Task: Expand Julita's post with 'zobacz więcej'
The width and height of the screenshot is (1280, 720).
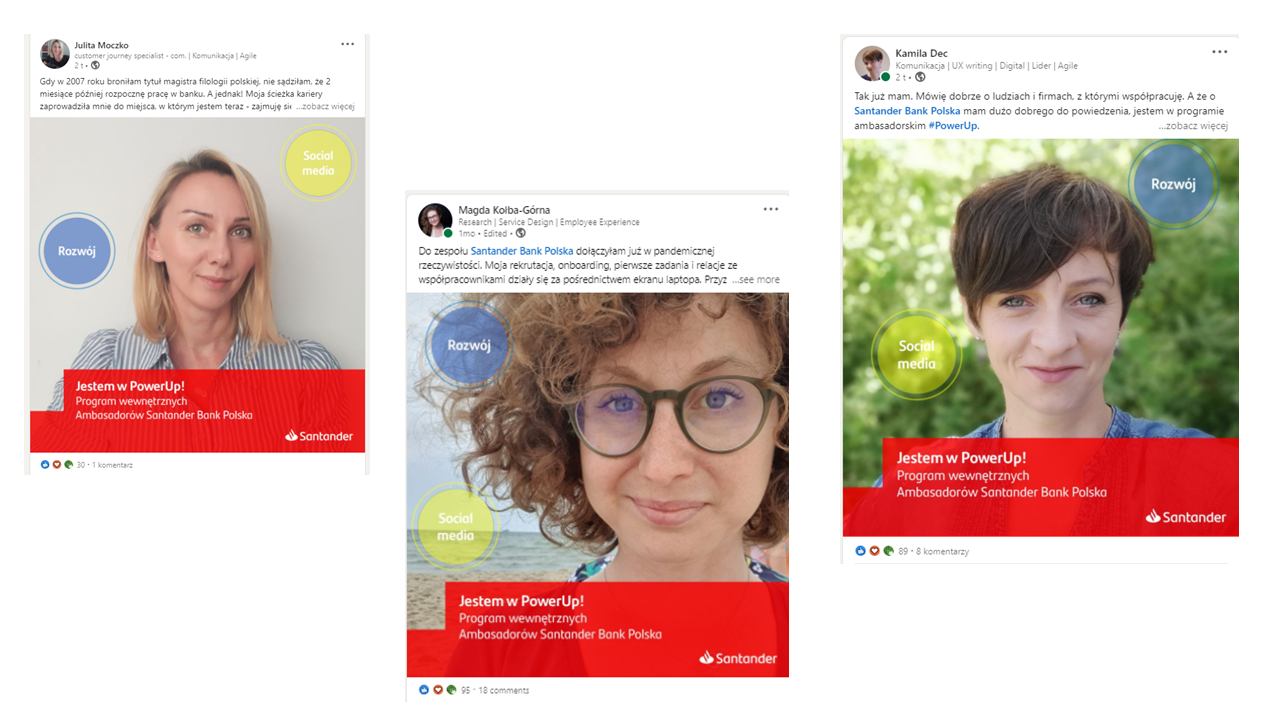Action: coord(325,106)
